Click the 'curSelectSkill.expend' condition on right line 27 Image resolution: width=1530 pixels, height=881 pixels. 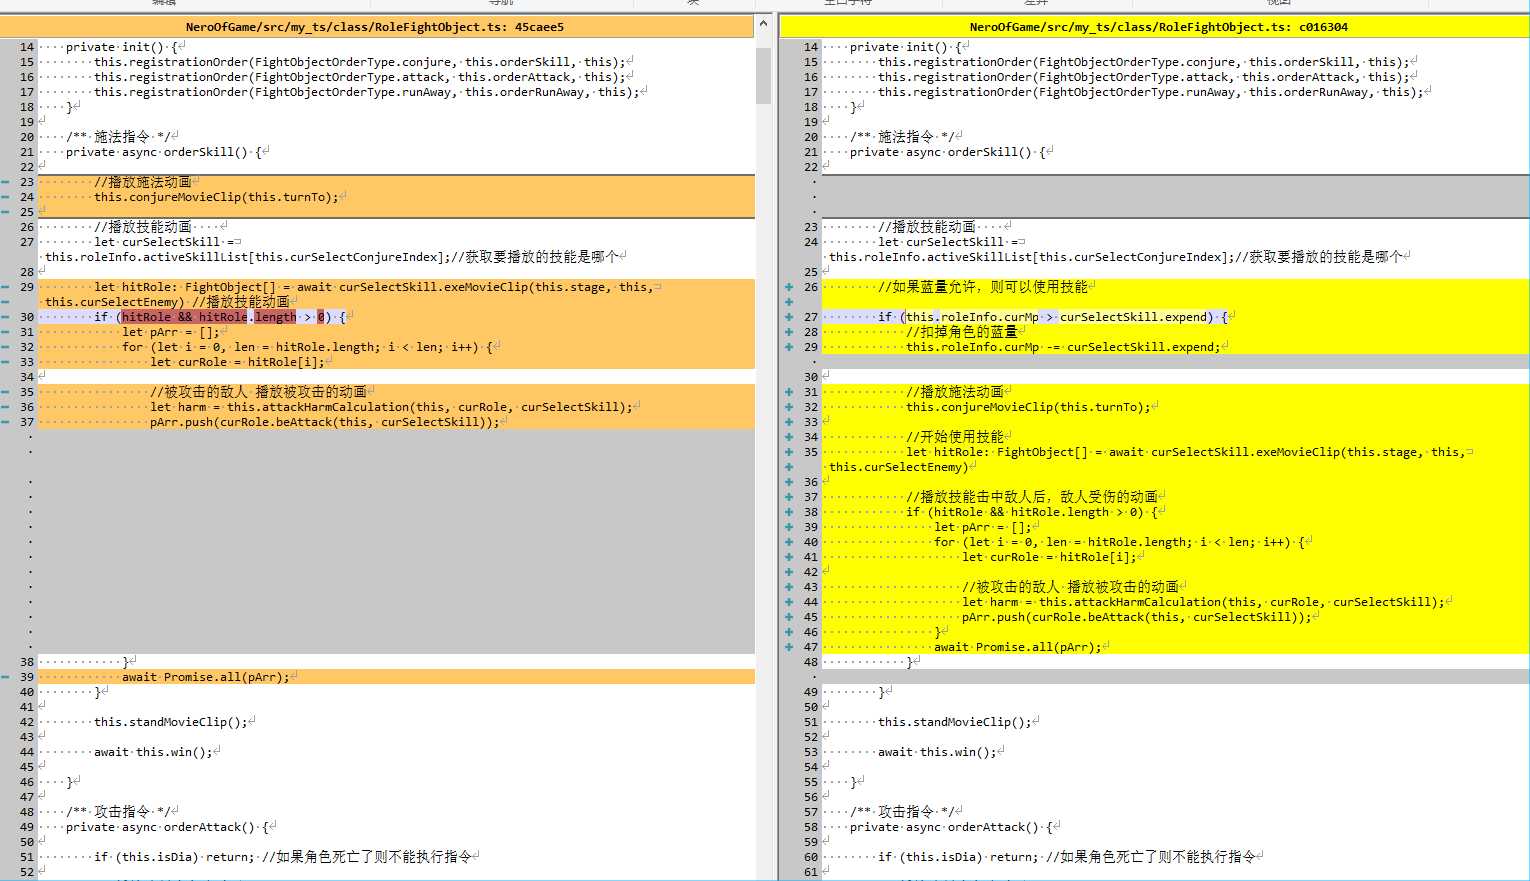coord(1134,317)
